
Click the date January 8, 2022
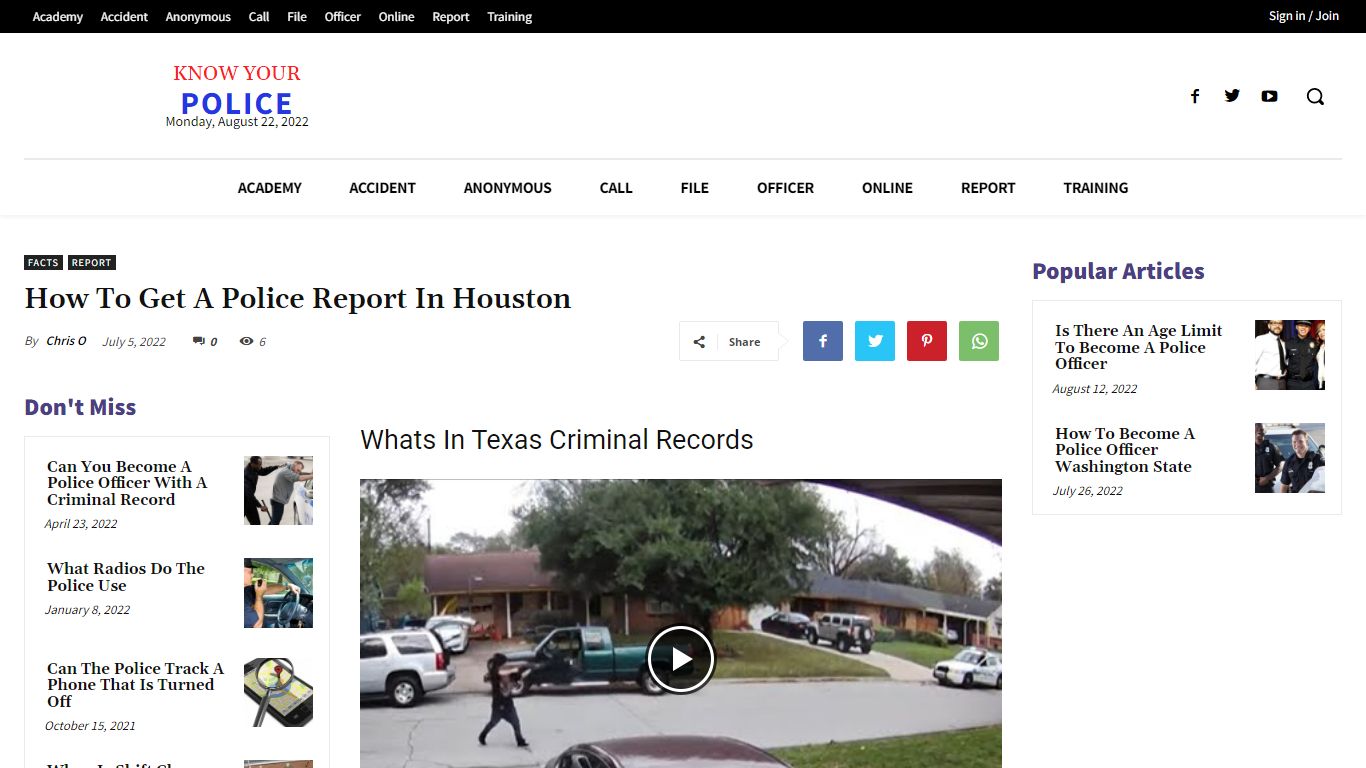[x=87, y=610]
